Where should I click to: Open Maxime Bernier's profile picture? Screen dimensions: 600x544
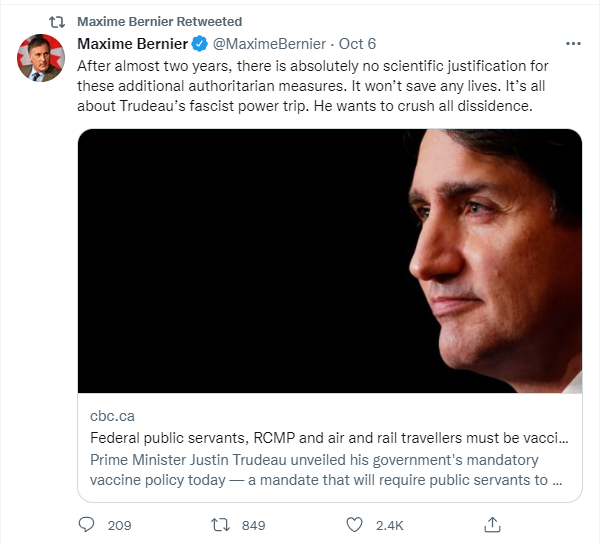tap(41, 58)
